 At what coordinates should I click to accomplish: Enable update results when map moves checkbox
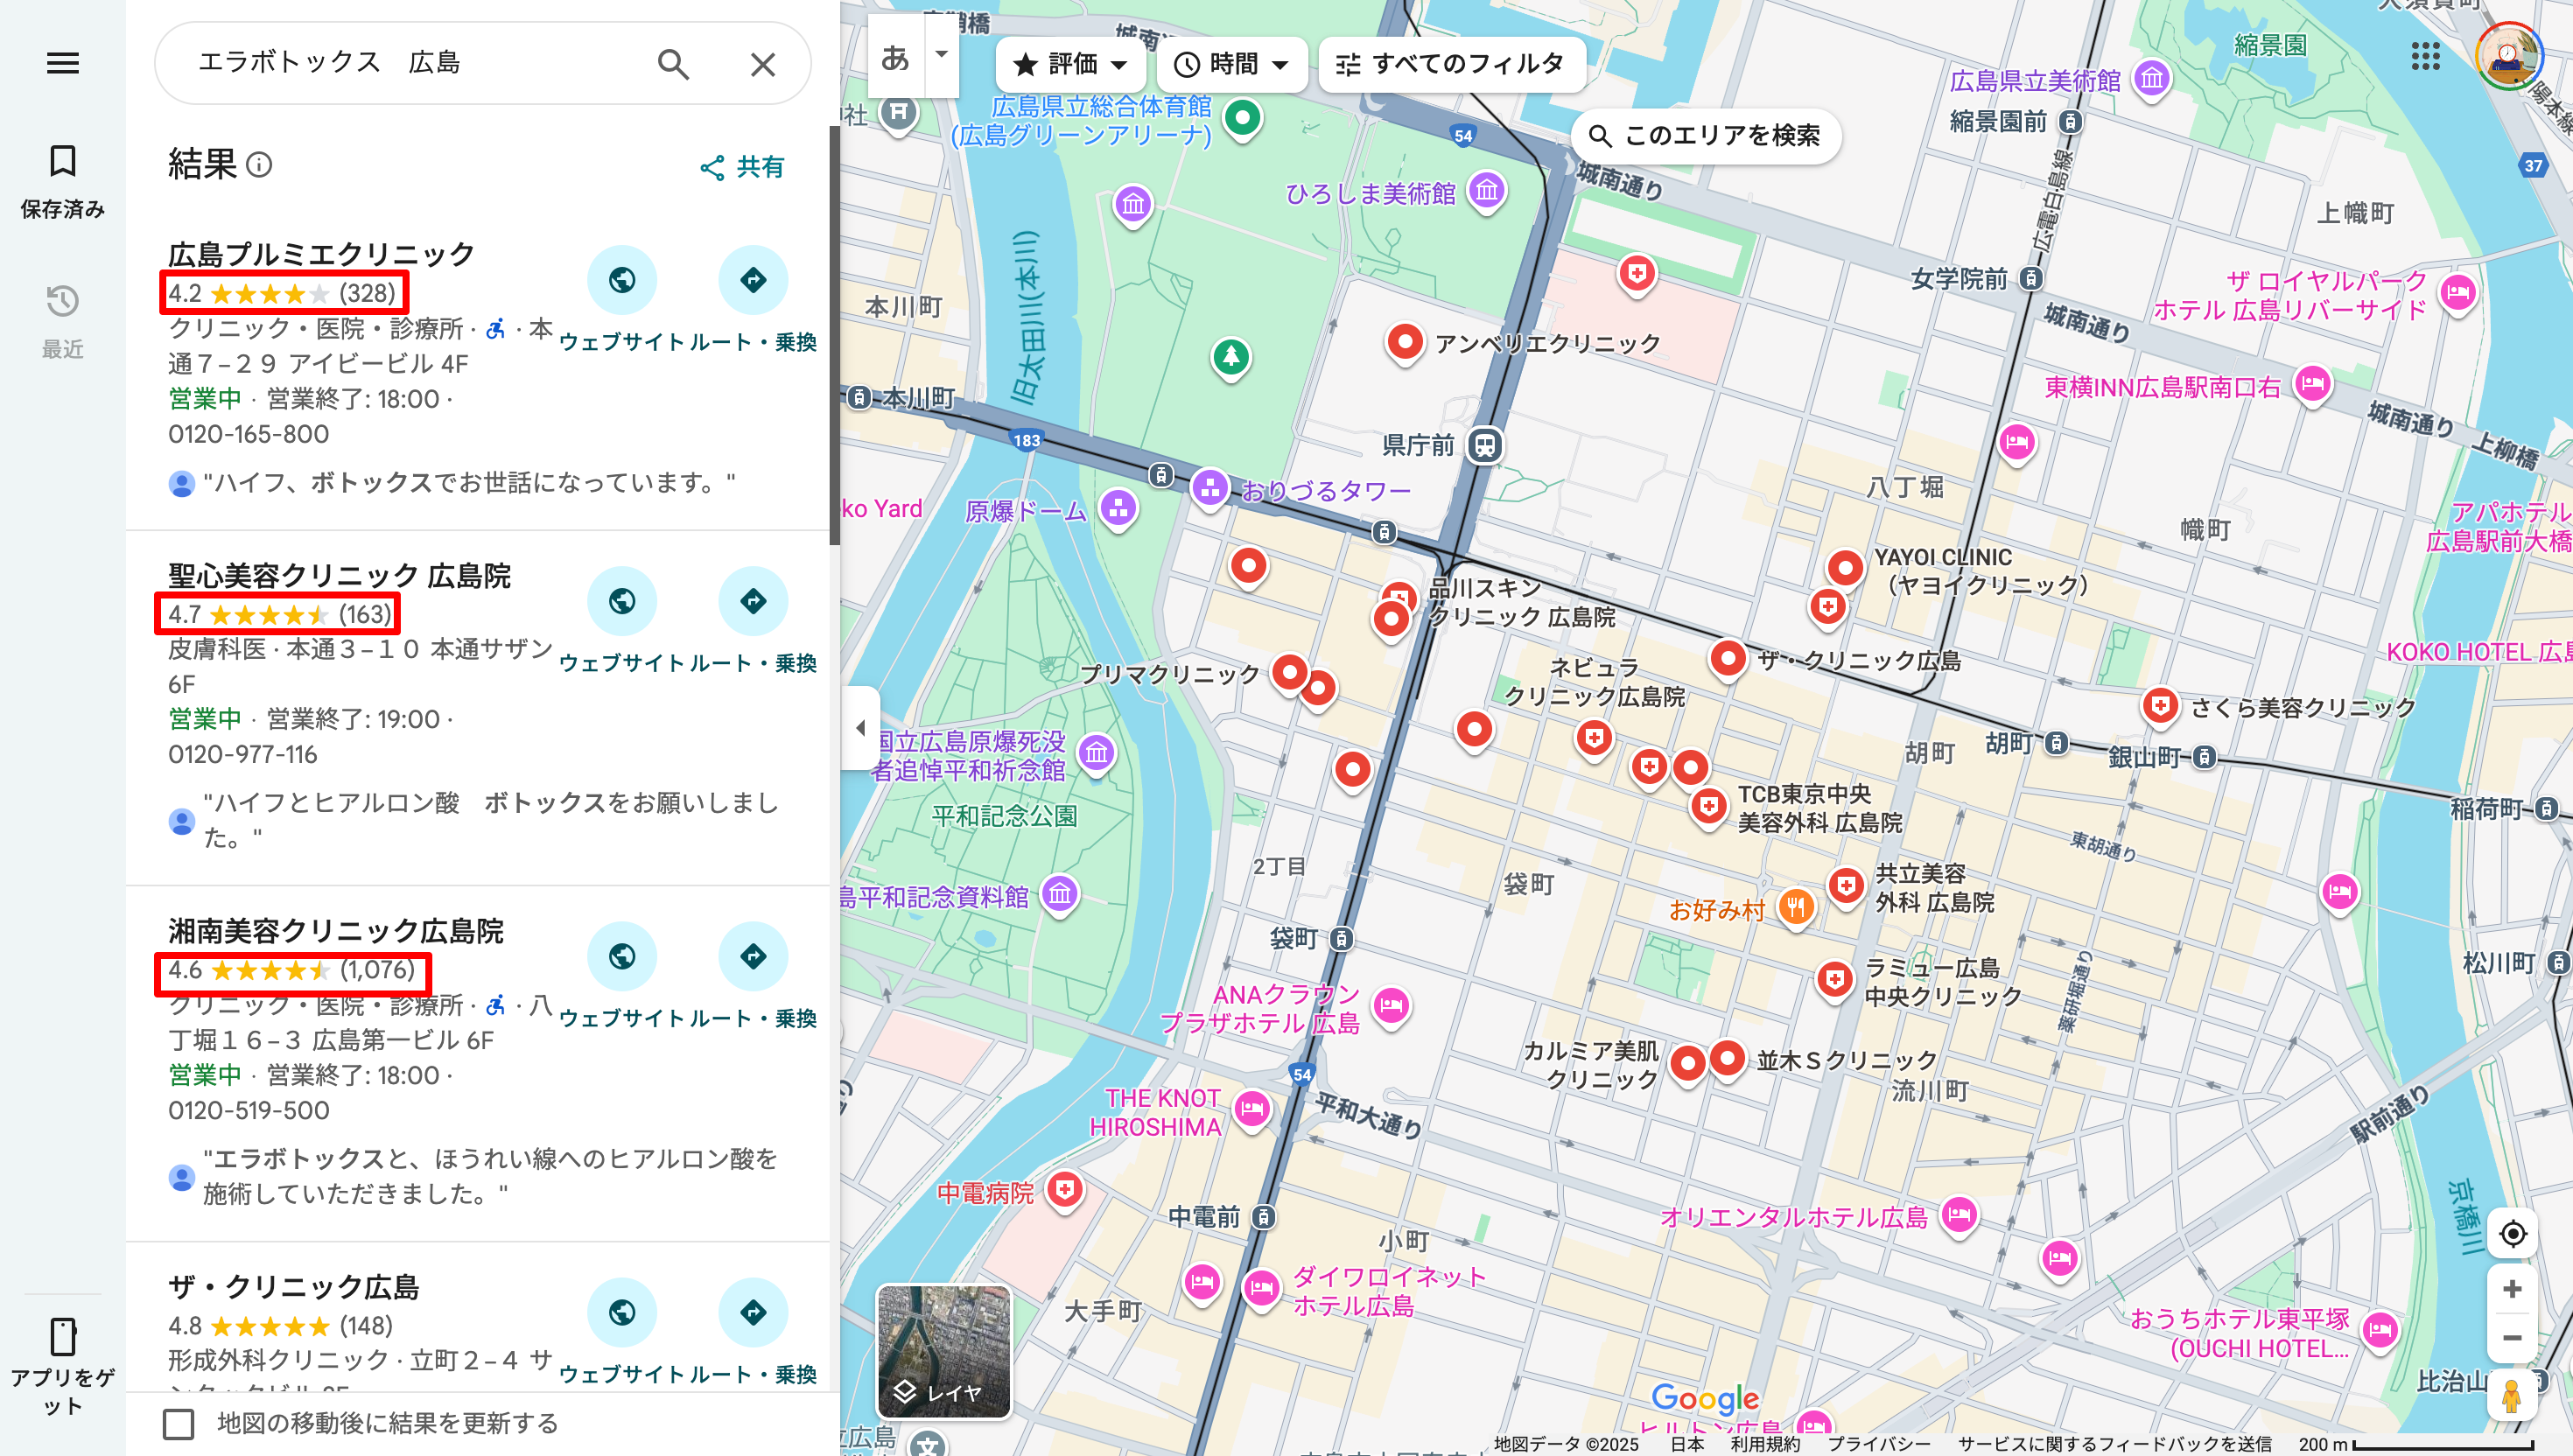coord(179,1423)
